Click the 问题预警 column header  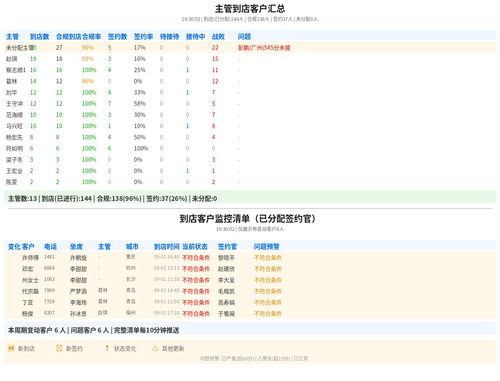pos(267,247)
